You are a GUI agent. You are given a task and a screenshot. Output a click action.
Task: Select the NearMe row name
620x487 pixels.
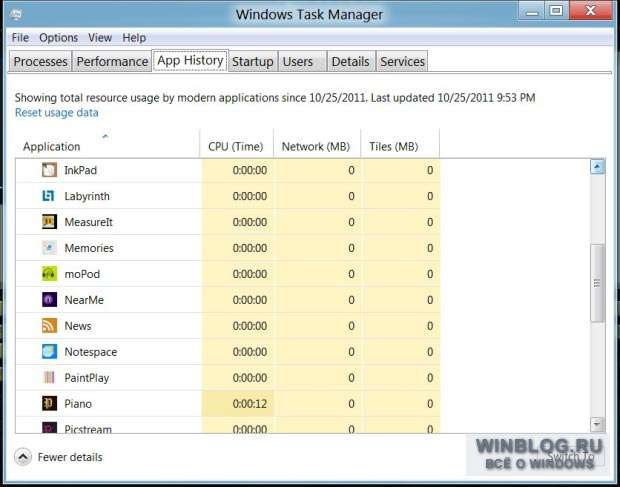[x=84, y=300]
